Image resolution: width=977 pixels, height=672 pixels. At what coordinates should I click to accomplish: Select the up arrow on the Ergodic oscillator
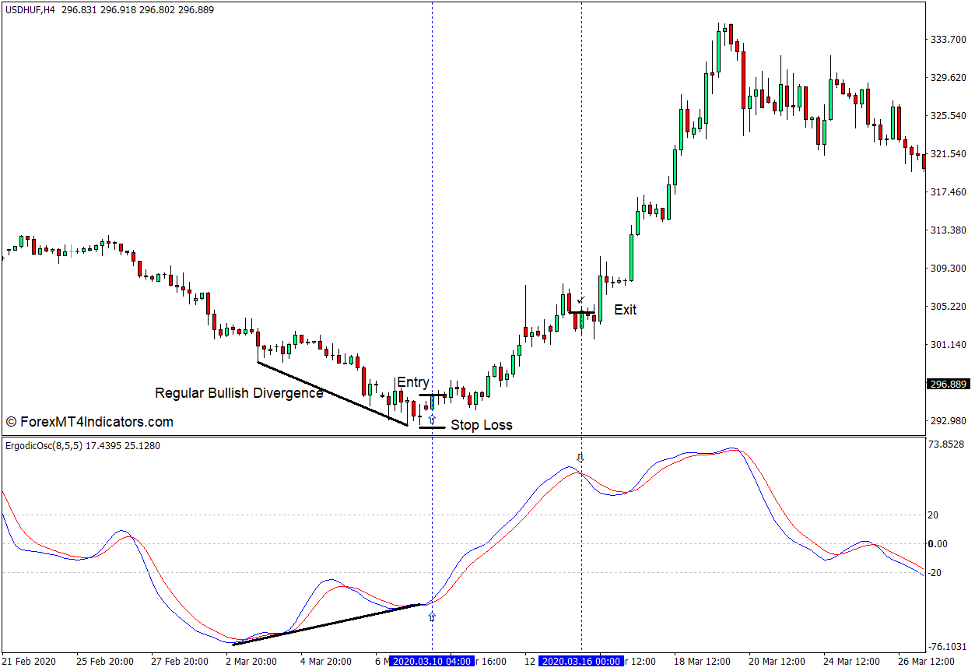coord(432,616)
